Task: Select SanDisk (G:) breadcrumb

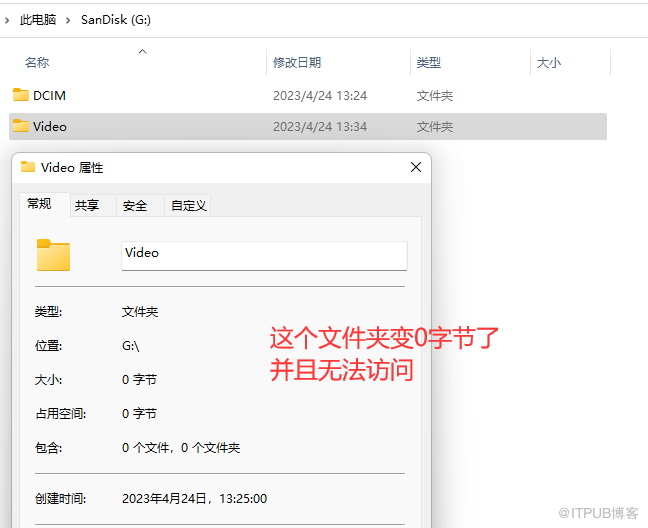Action: point(116,19)
